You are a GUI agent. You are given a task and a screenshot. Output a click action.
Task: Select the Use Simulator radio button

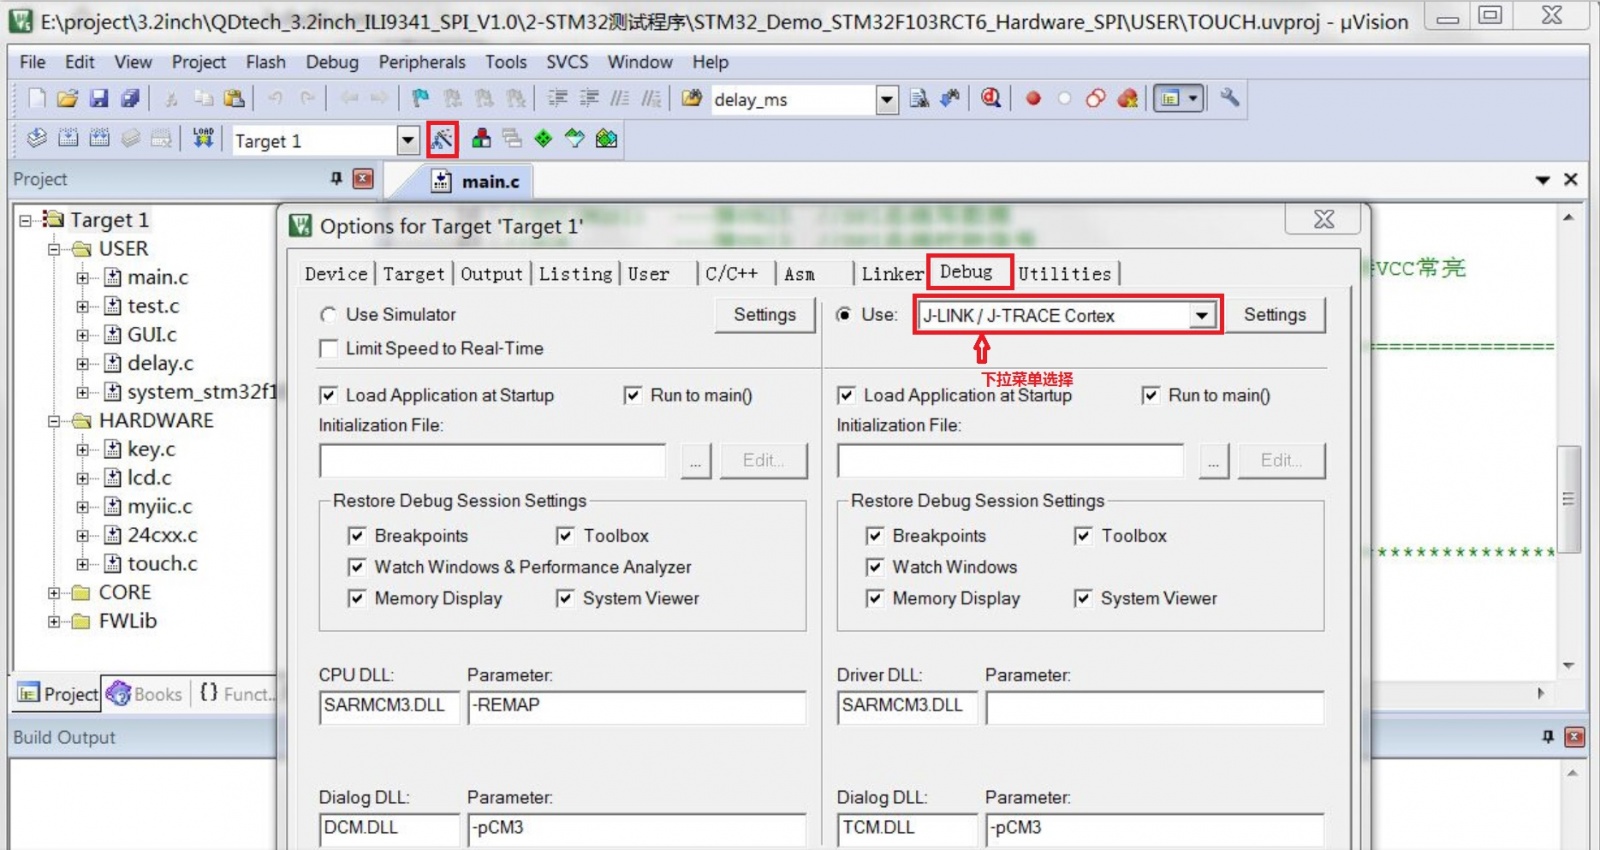[x=328, y=315]
